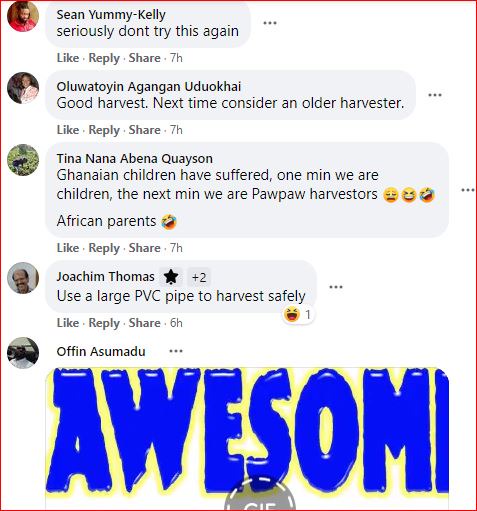Reply to Tina Nana Abena Quayson's comment
This screenshot has height=511, width=477.
(104, 248)
